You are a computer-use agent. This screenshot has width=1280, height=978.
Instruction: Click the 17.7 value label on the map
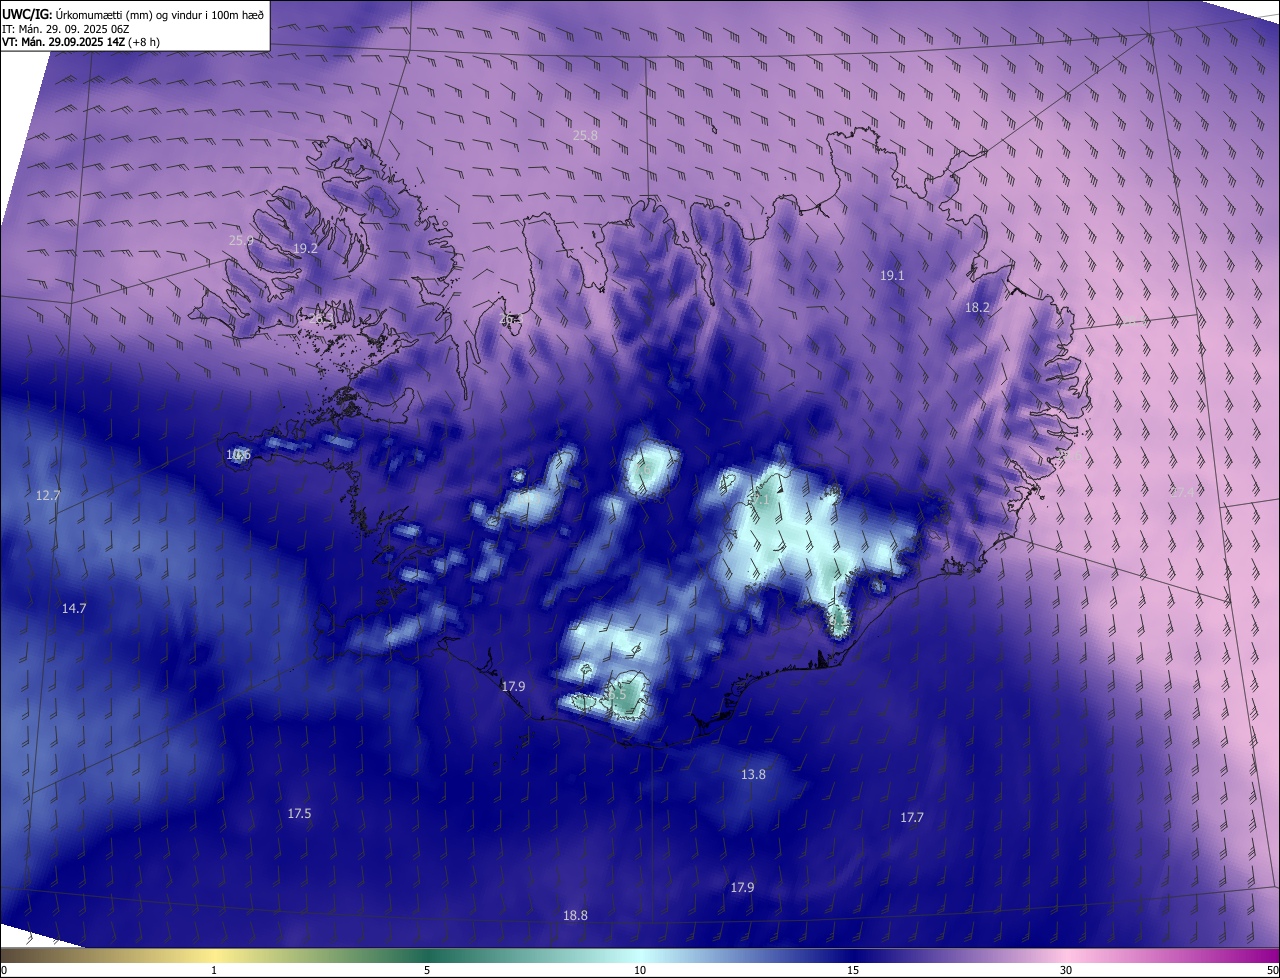(911, 818)
